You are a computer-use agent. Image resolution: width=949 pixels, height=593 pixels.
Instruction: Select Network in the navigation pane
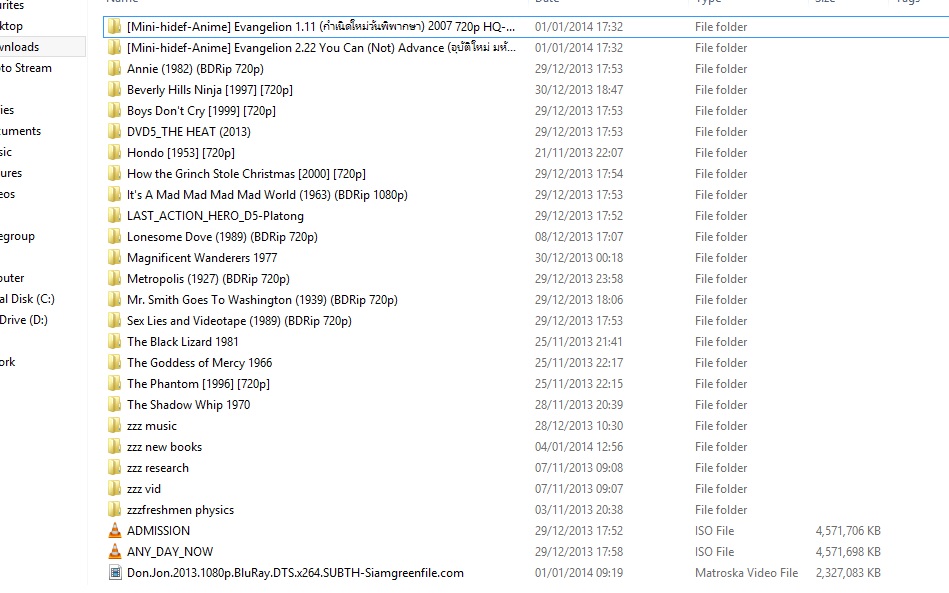[x=7, y=362]
